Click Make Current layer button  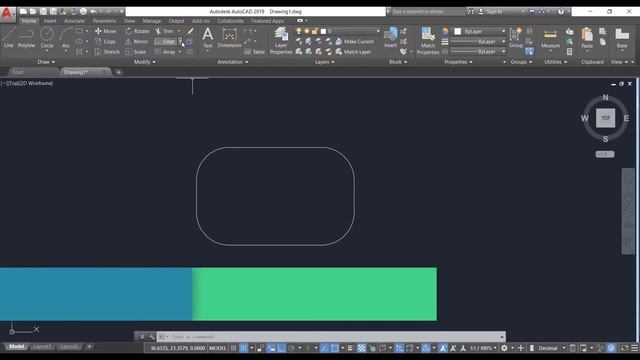tap(354, 42)
